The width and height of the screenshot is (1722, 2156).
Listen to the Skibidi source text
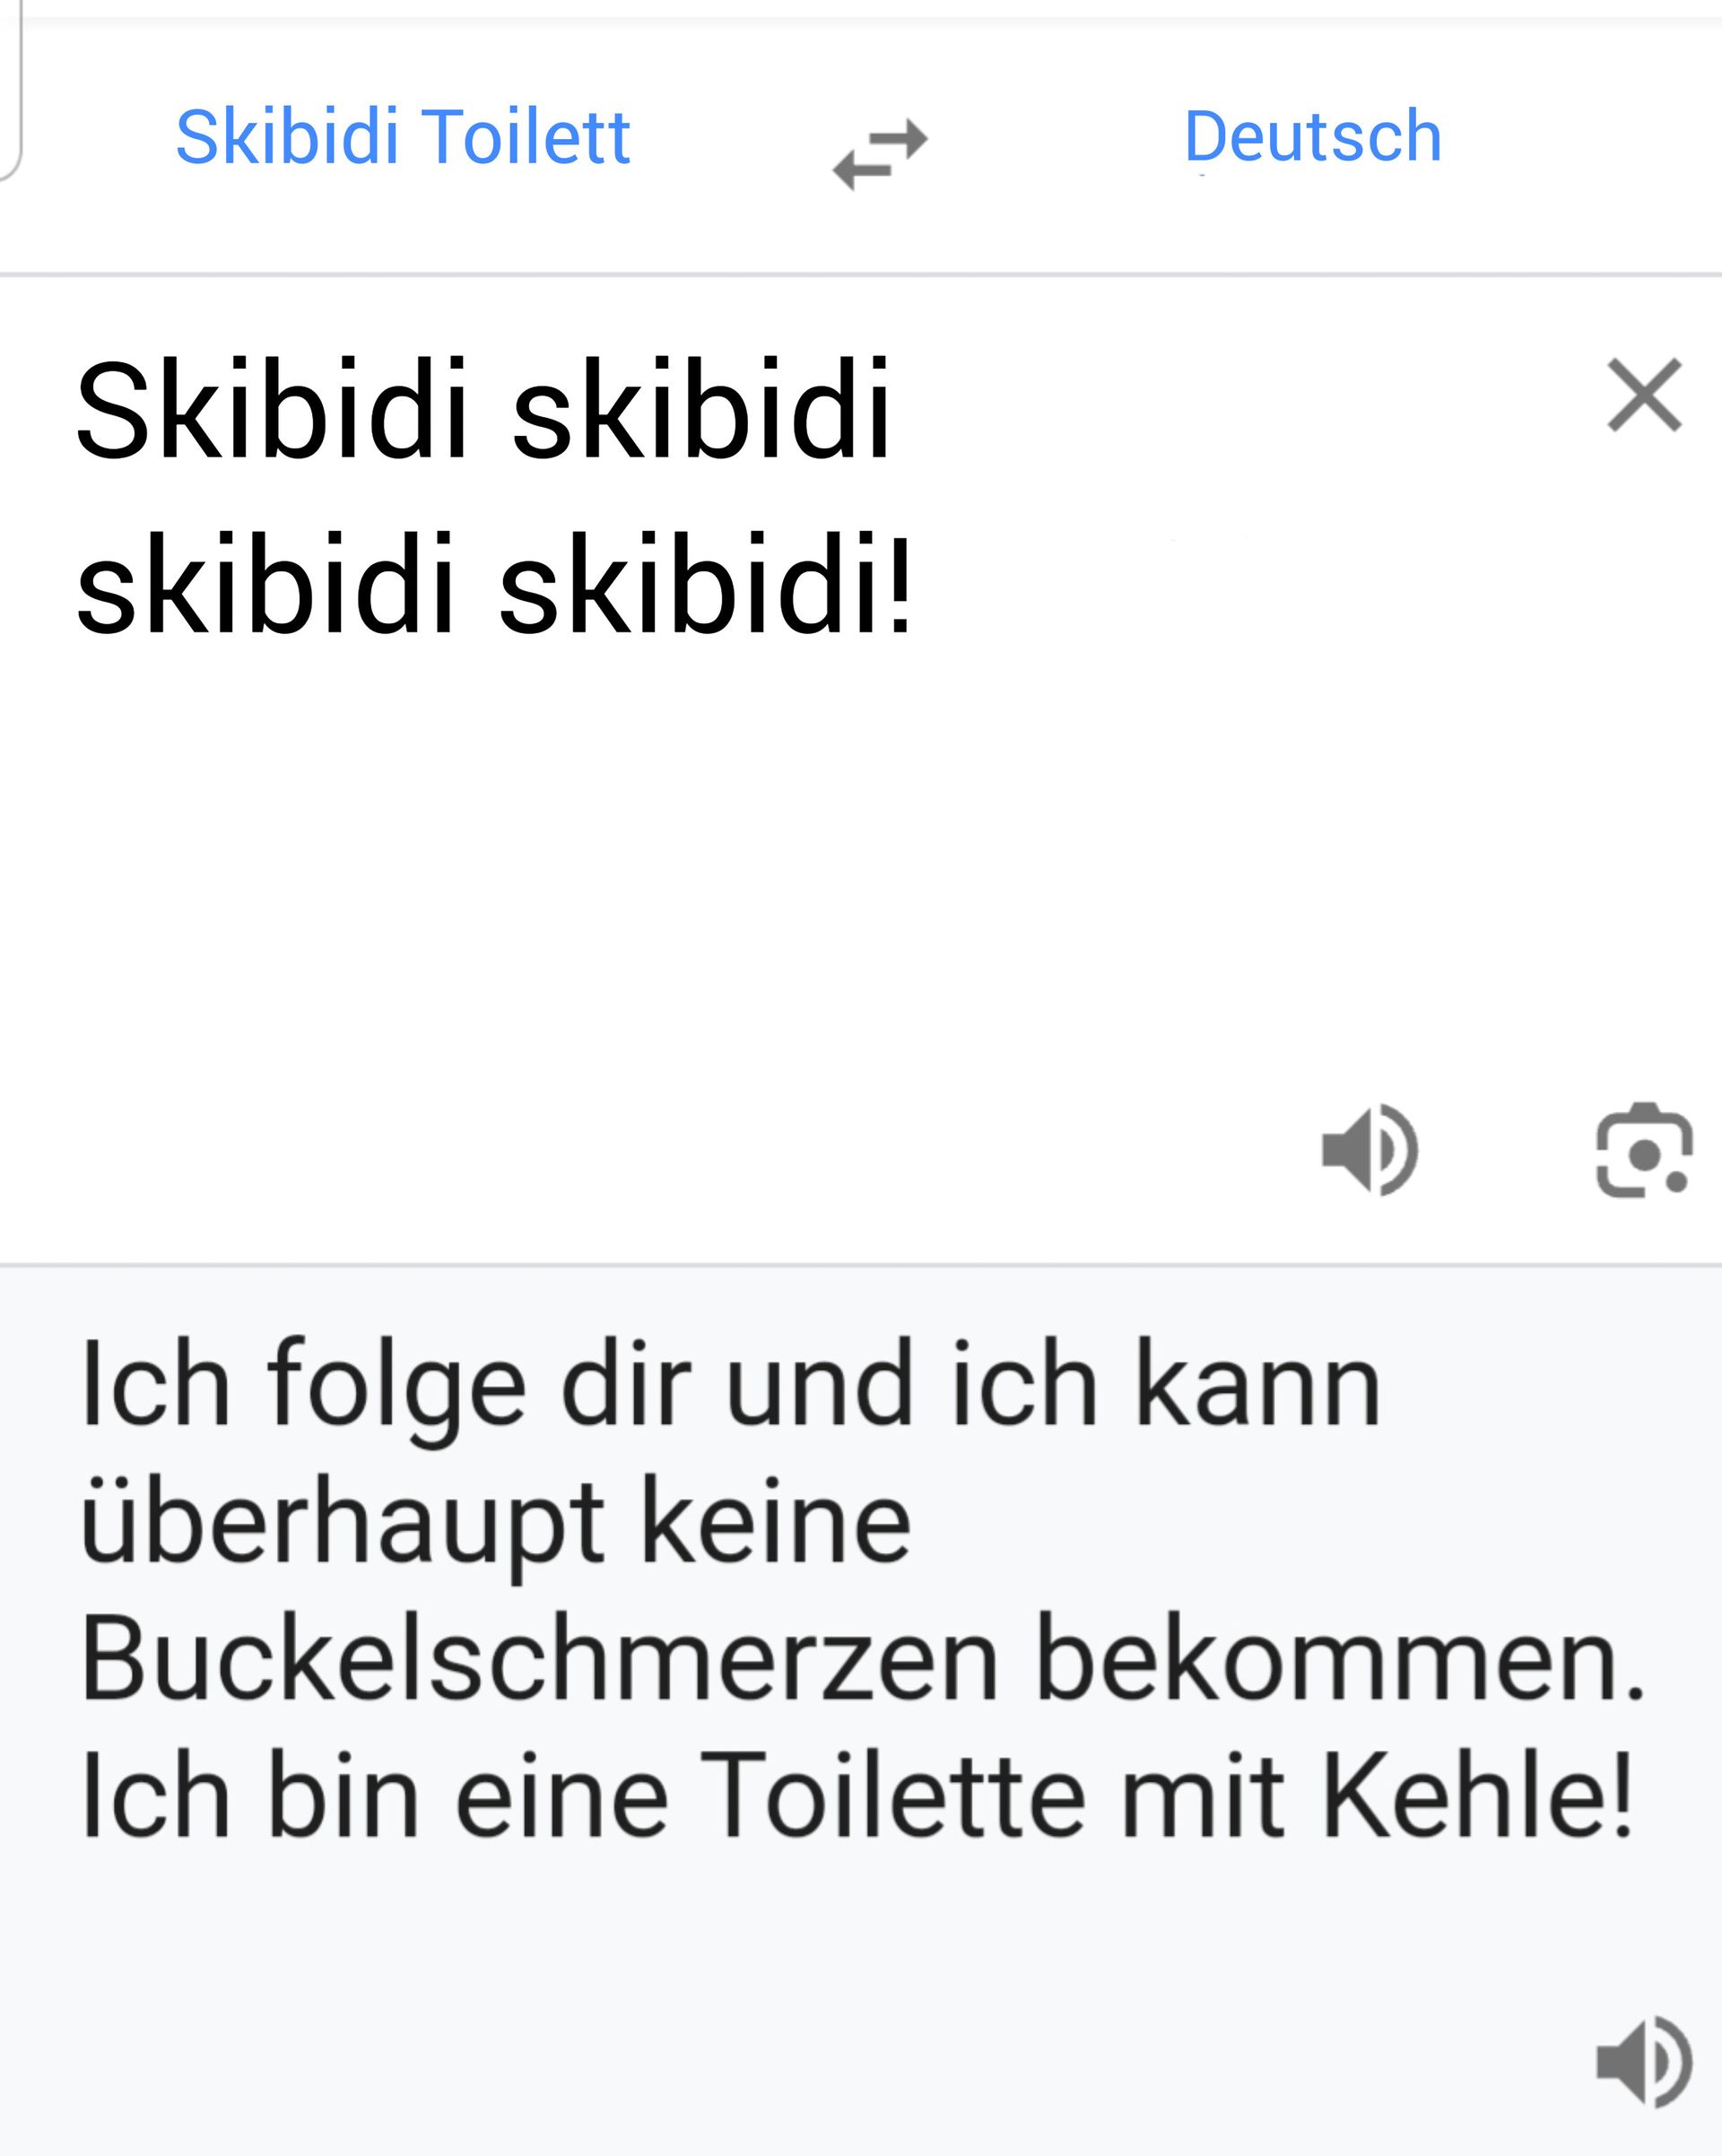click(1369, 1150)
